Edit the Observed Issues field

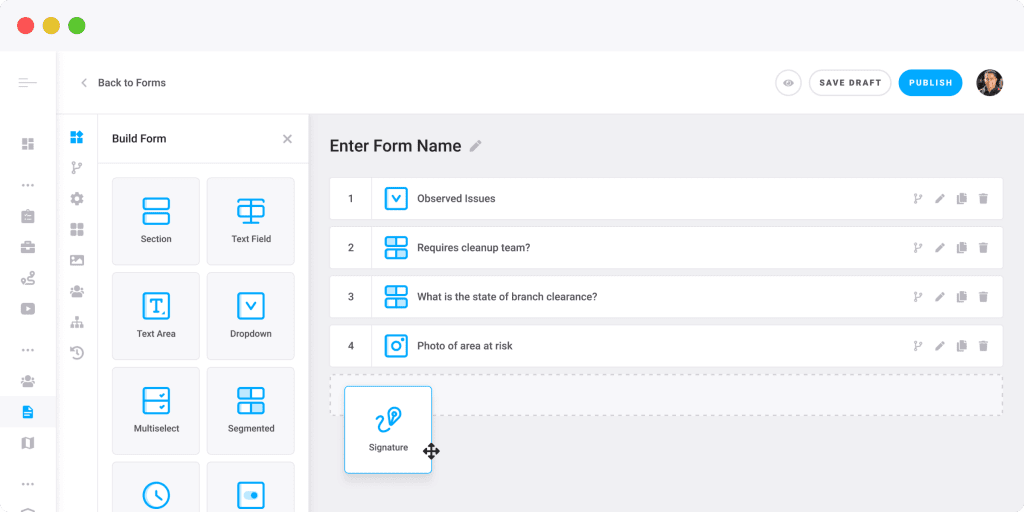pyautogui.click(x=940, y=199)
